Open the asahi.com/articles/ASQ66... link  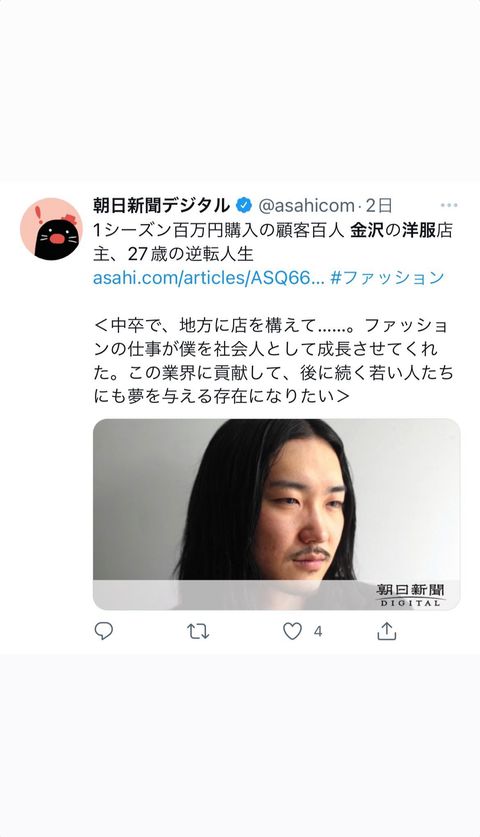click(x=208, y=278)
